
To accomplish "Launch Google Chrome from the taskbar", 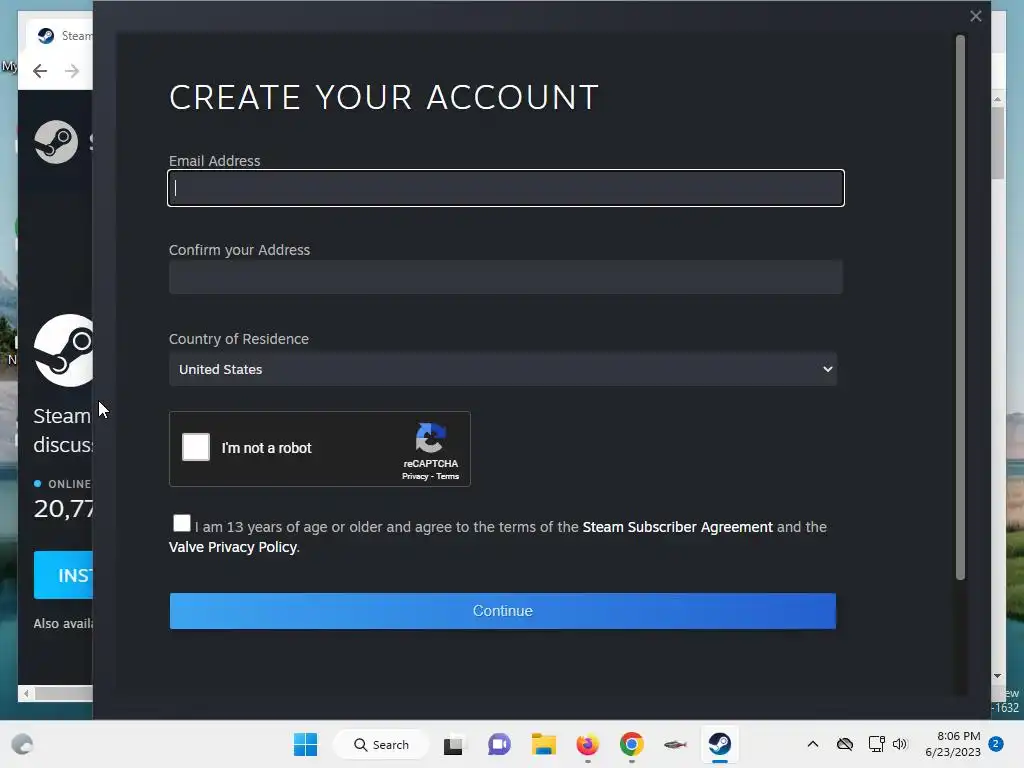I will pyautogui.click(x=632, y=744).
